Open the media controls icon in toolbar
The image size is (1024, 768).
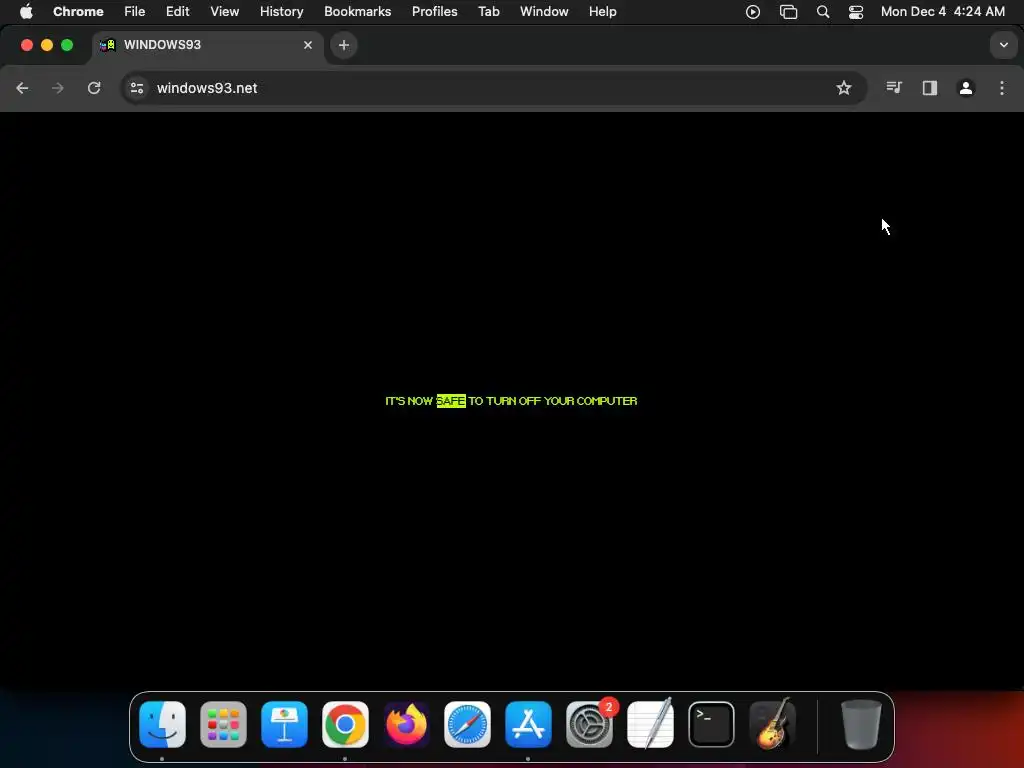coord(894,88)
